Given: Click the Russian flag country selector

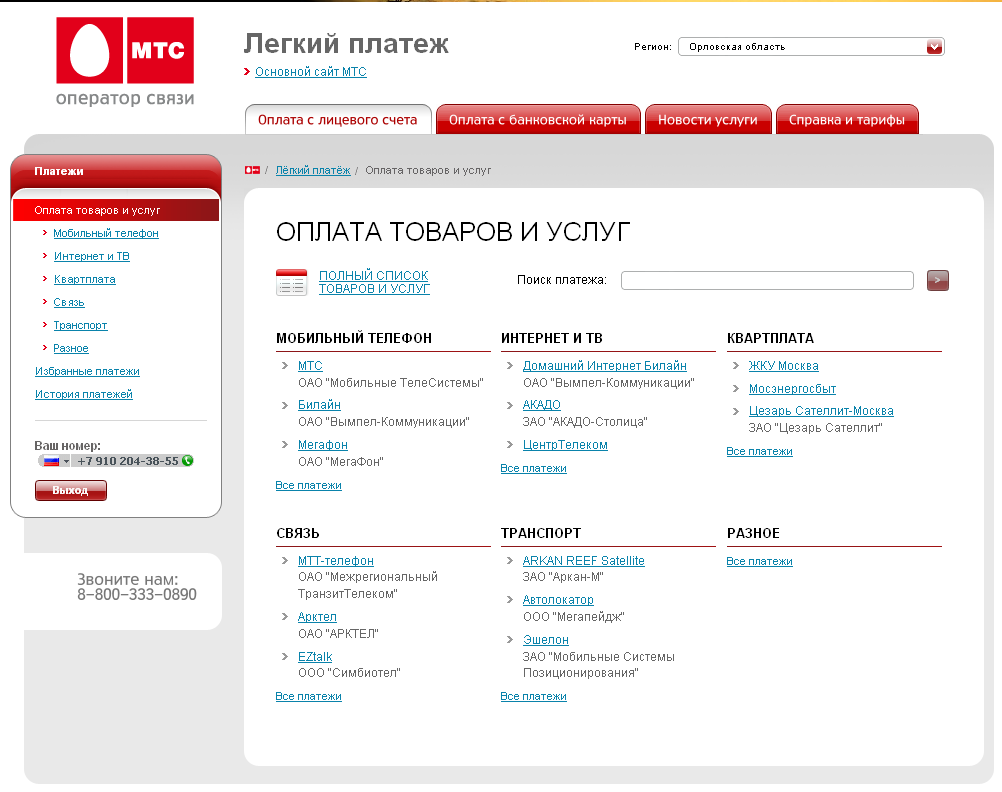Looking at the screenshot, I should 54,461.
